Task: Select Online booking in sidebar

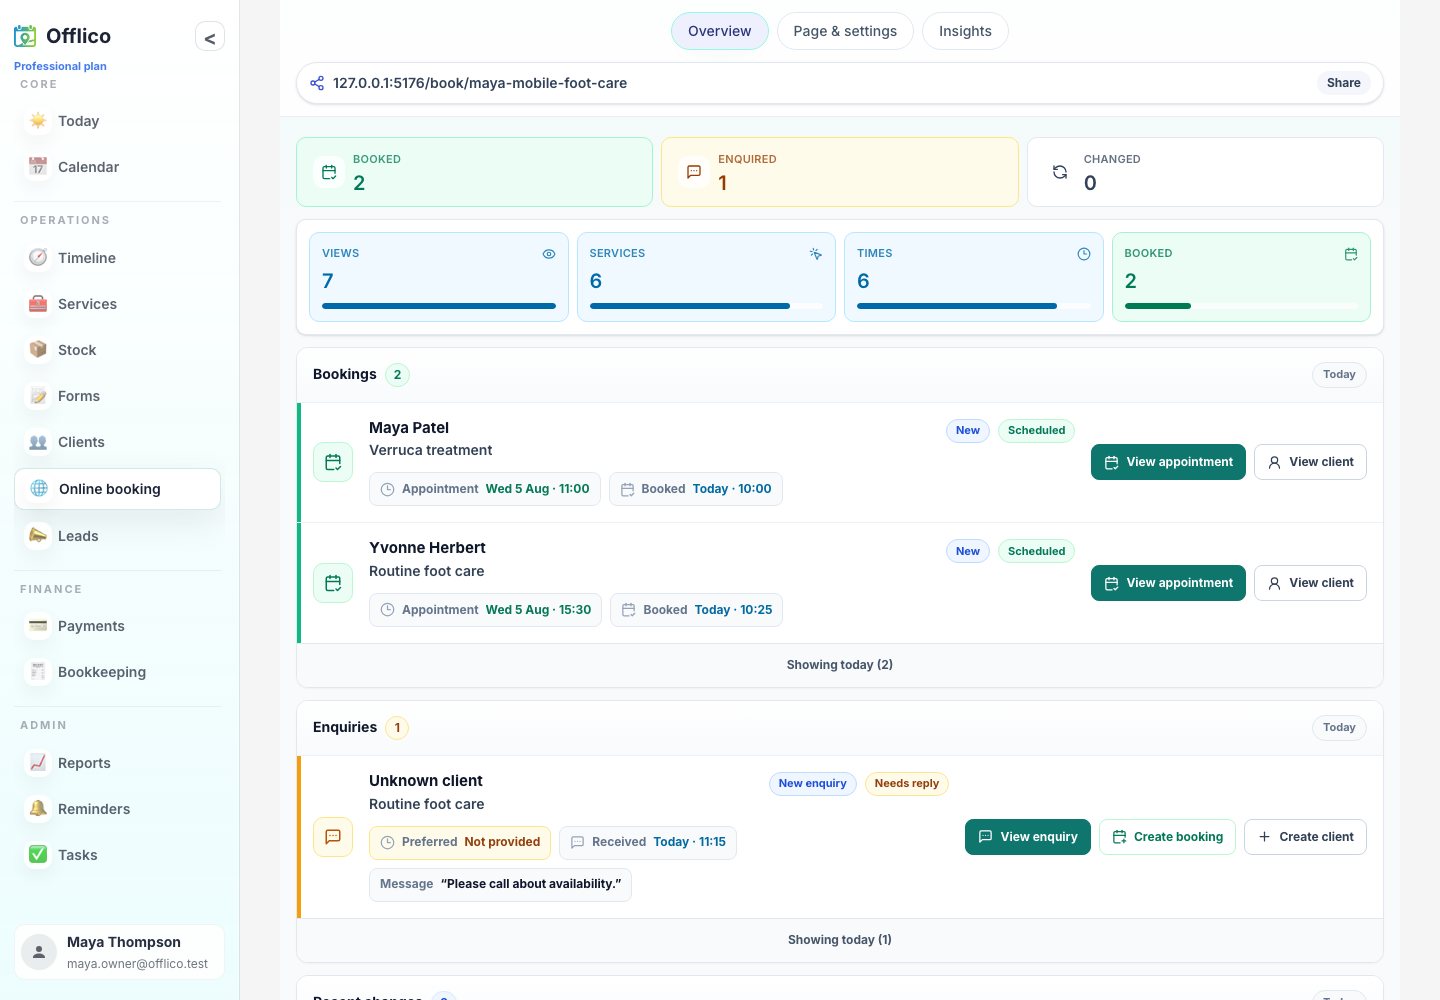Action: (x=117, y=489)
